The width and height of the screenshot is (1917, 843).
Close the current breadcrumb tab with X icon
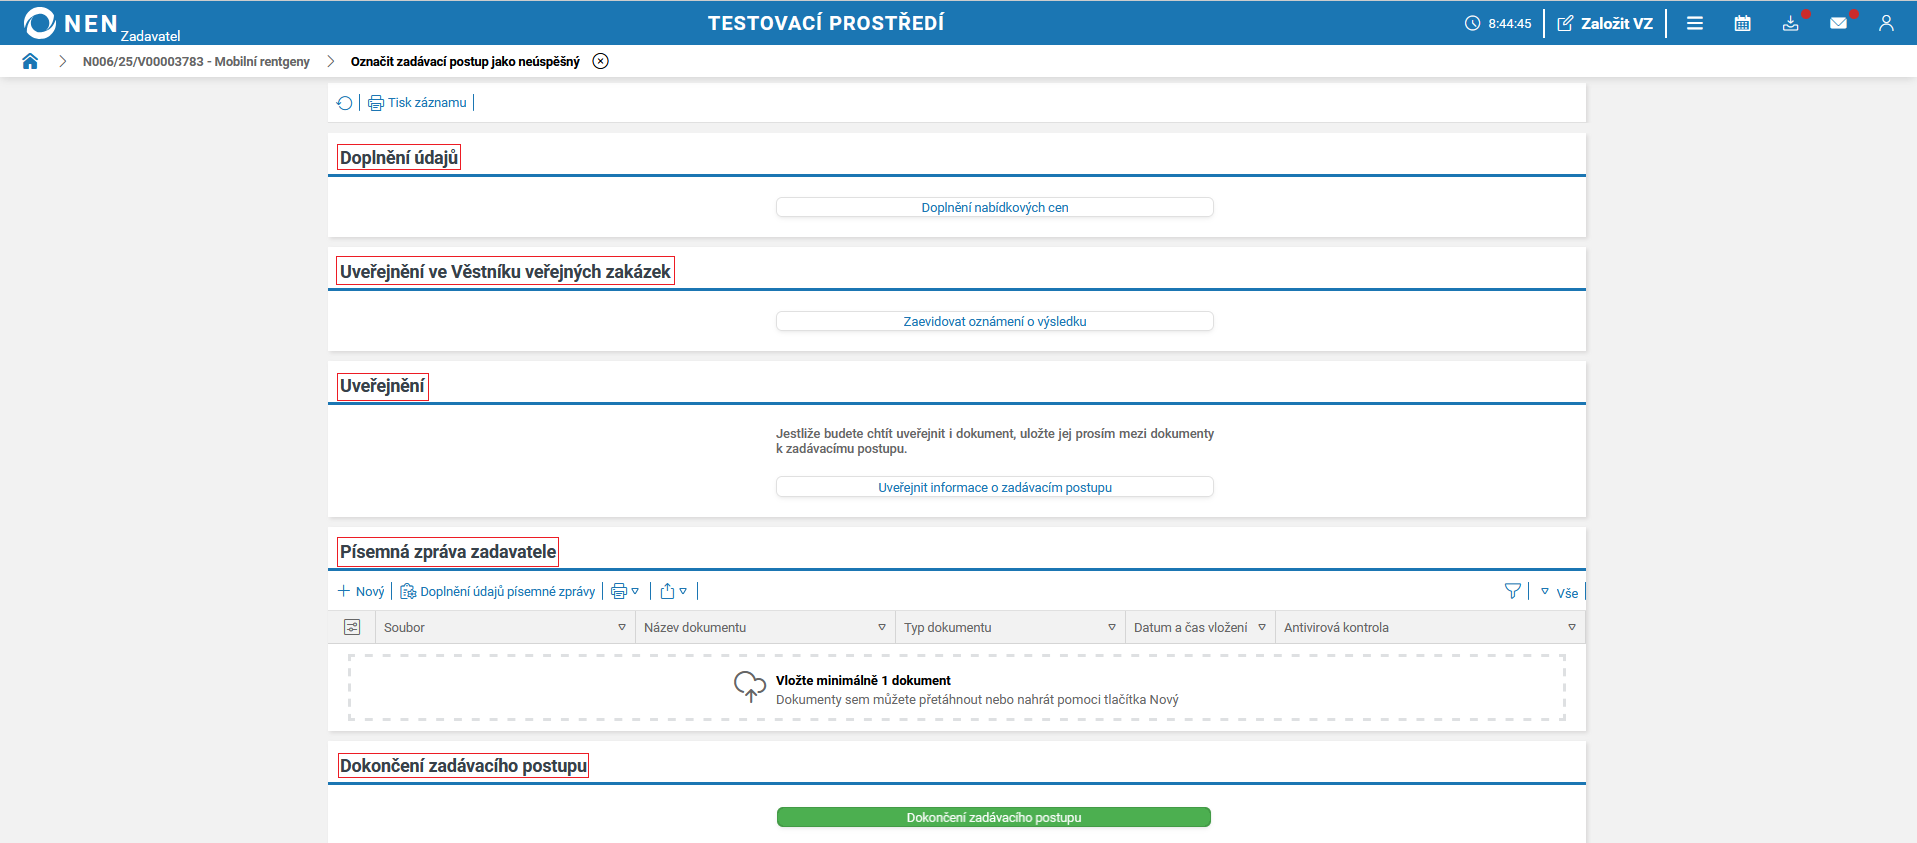(600, 61)
